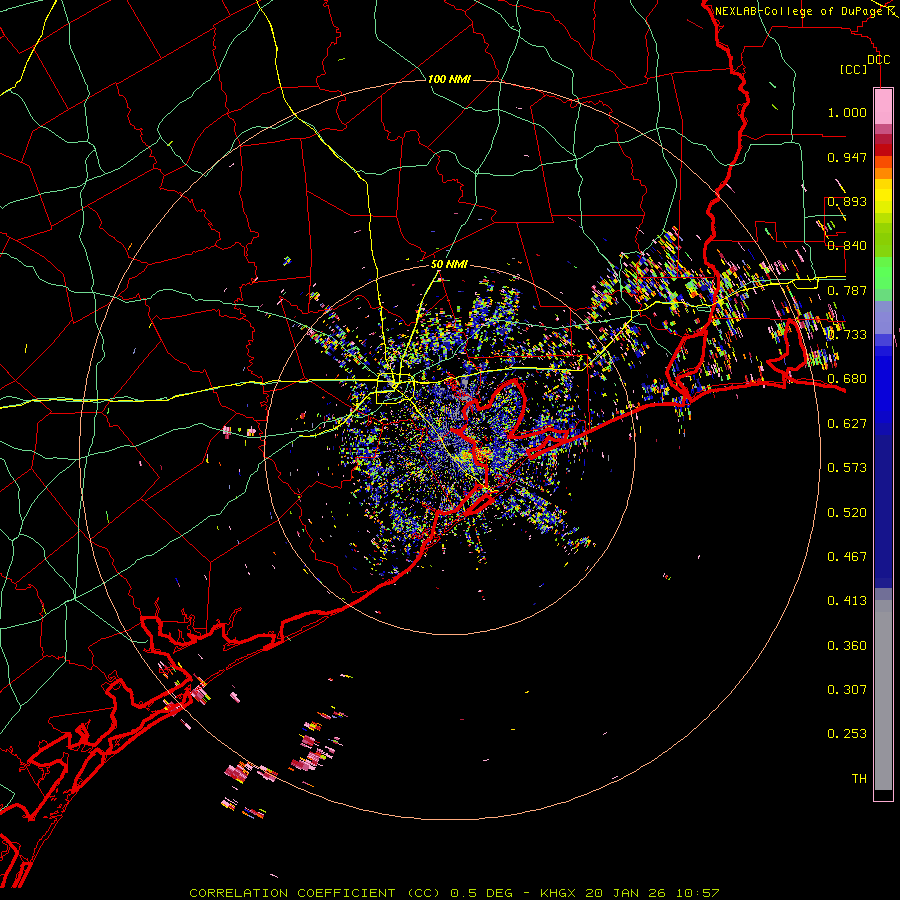Click the 0.360 scale value
The height and width of the screenshot is (900, 900).
tap(847, 646)
